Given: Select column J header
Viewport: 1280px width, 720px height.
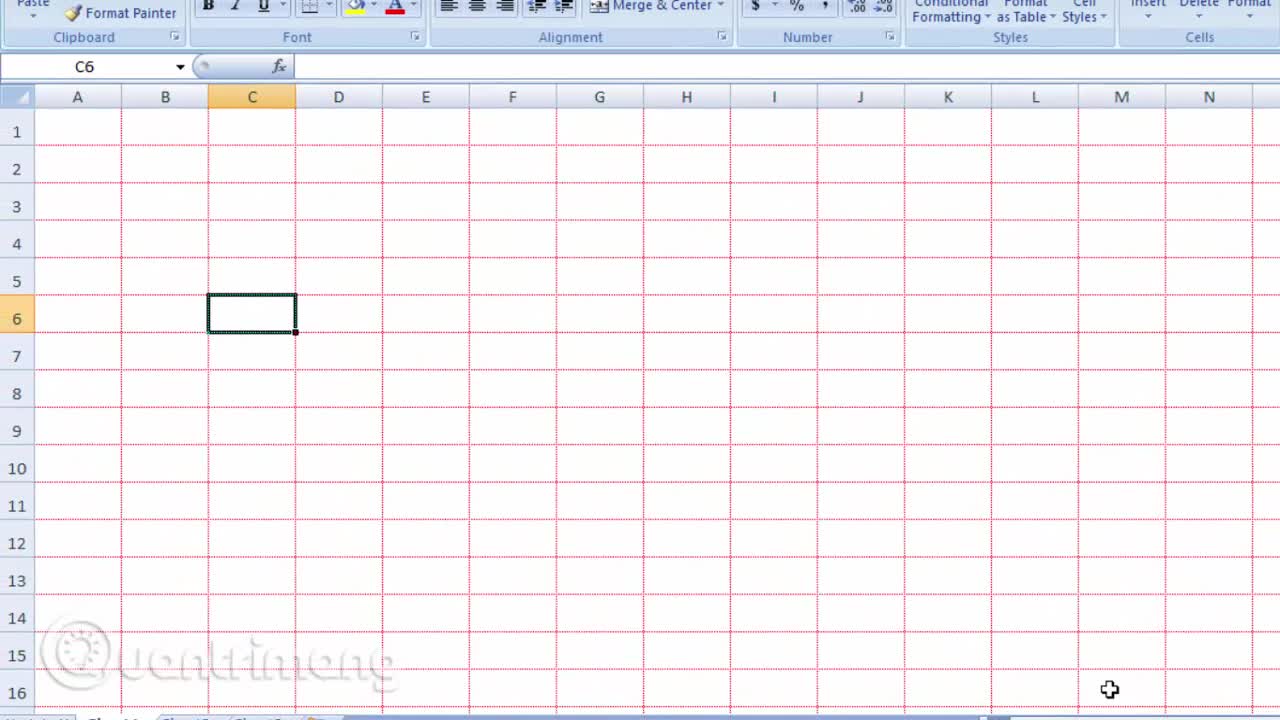Looking at the screenshot, I should (x=860, y=97).
